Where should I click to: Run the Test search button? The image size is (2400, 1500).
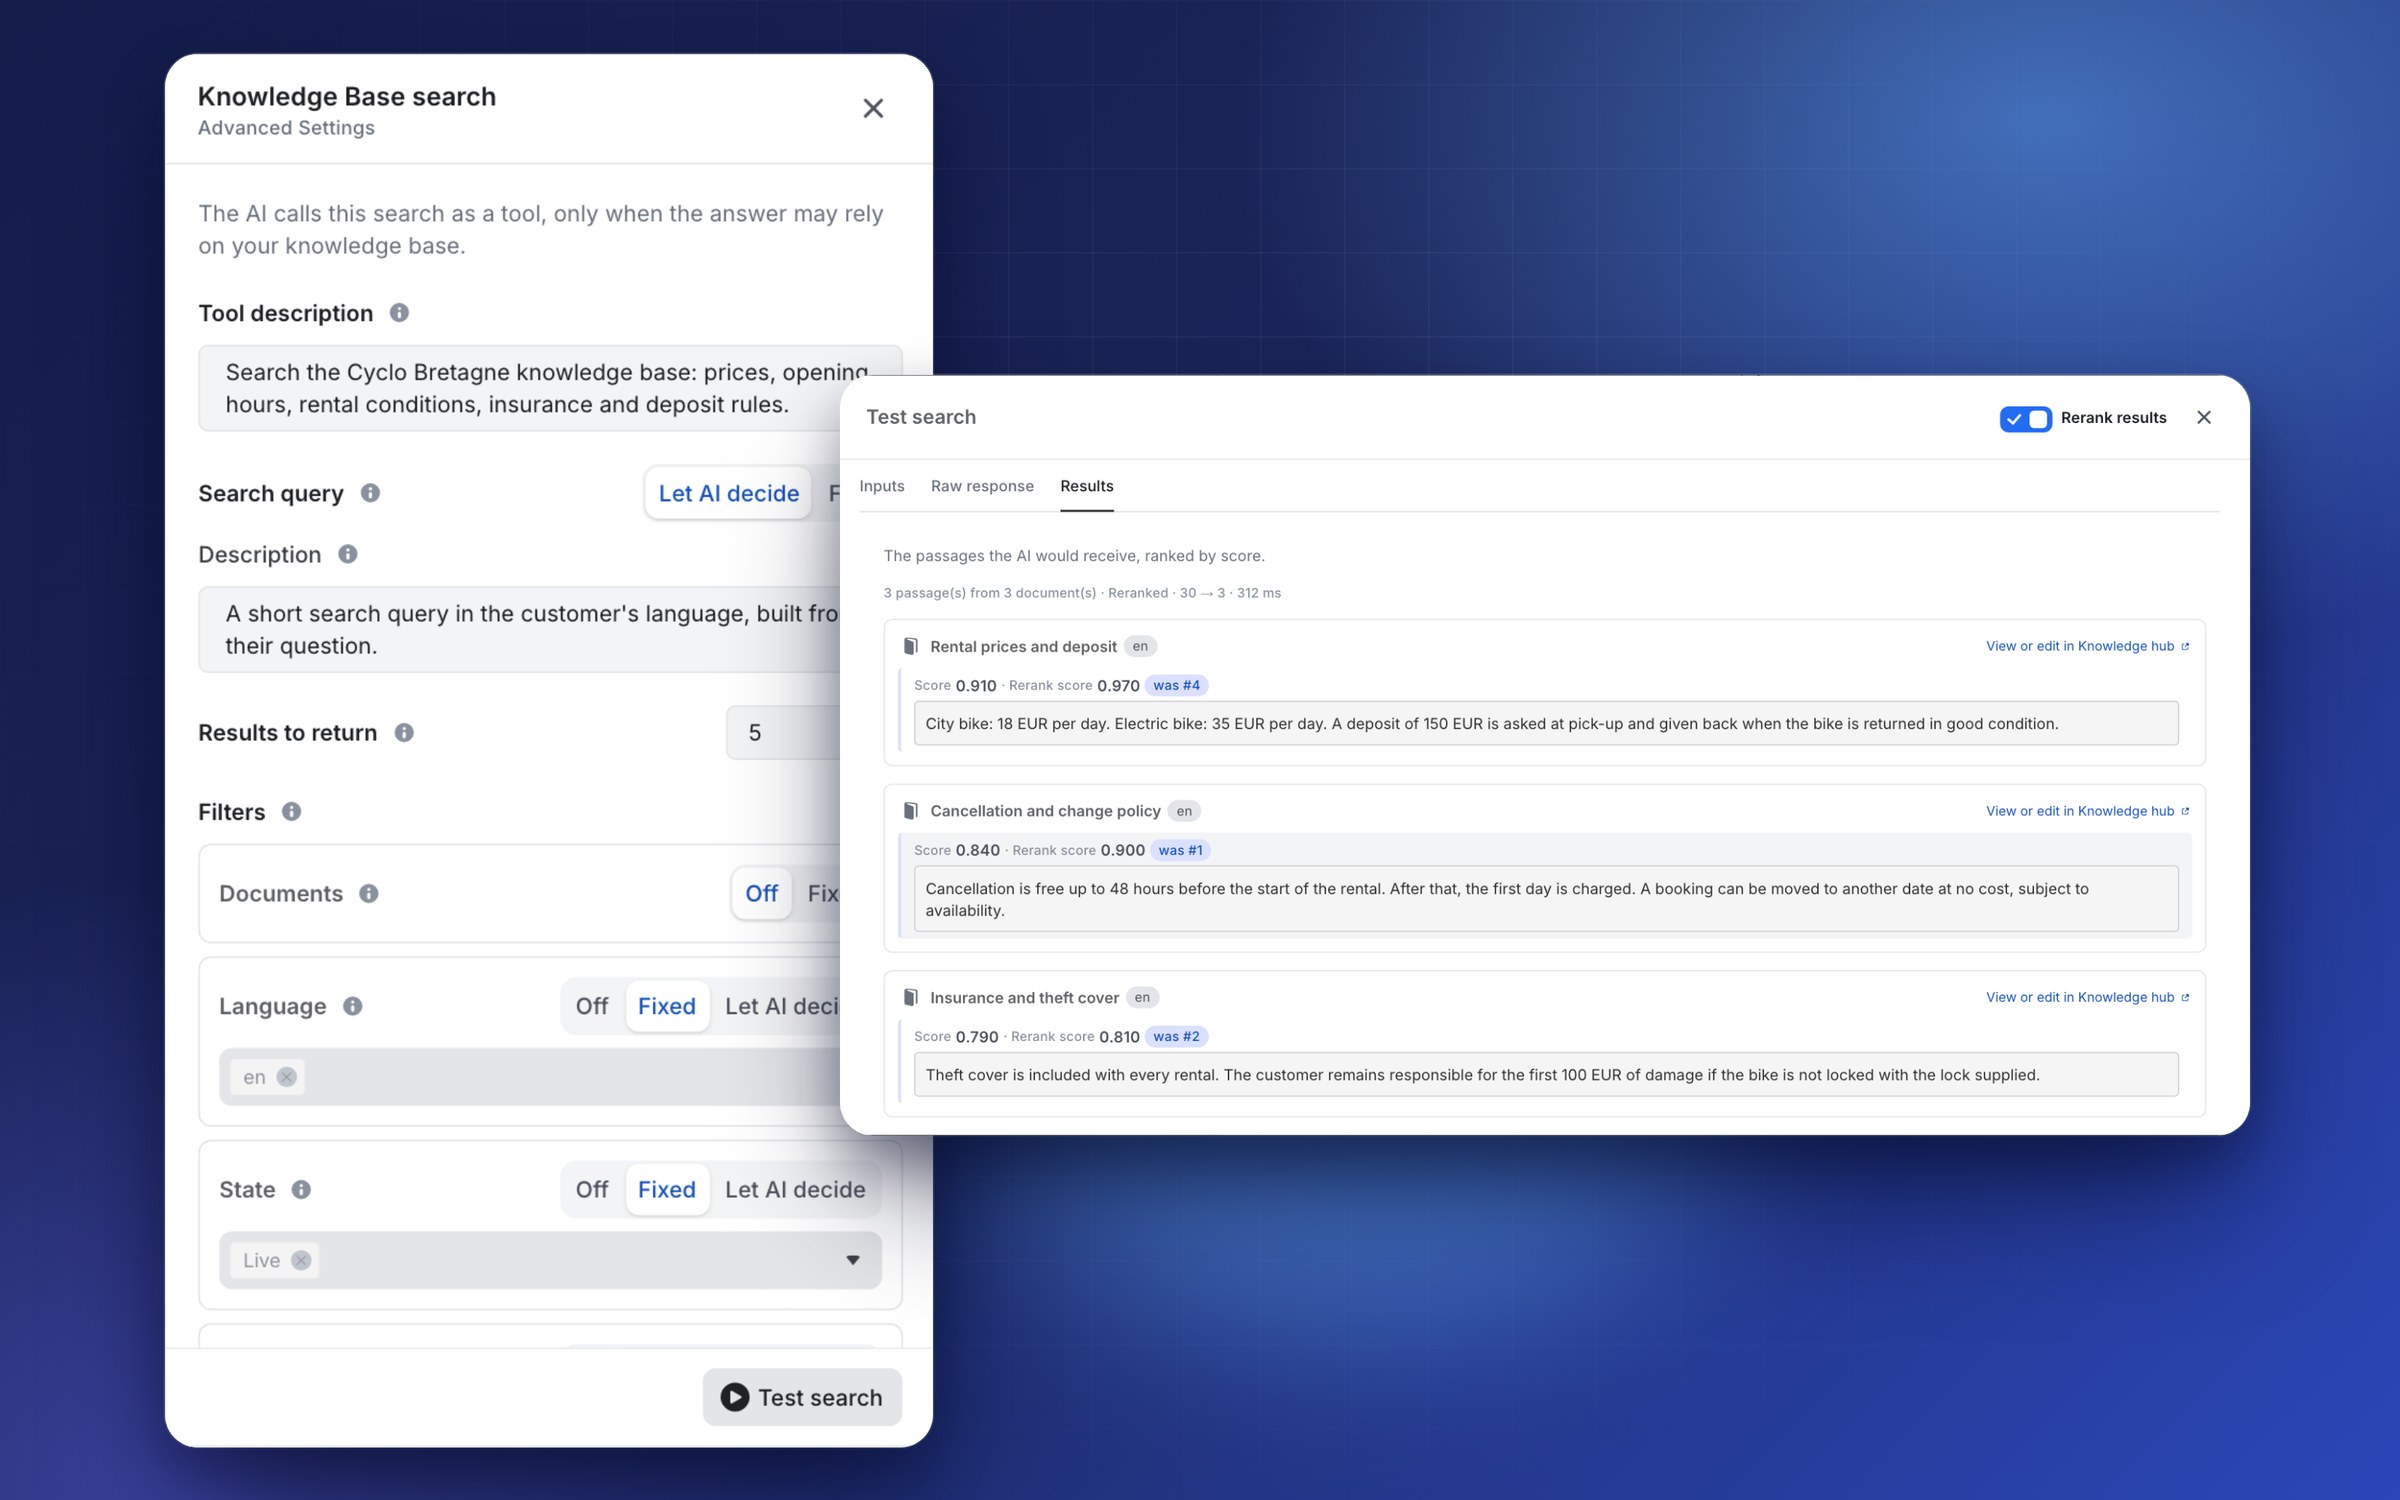click(802, 1397)
